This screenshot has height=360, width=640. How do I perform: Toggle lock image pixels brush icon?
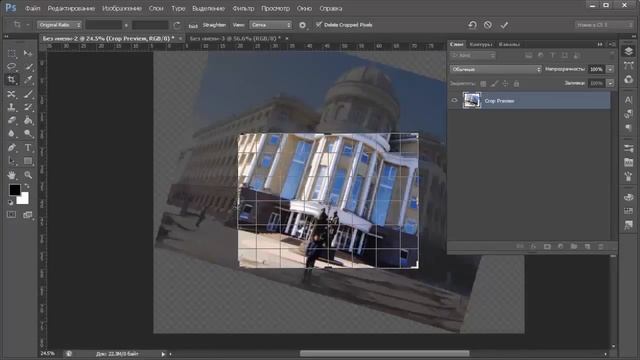494,83
